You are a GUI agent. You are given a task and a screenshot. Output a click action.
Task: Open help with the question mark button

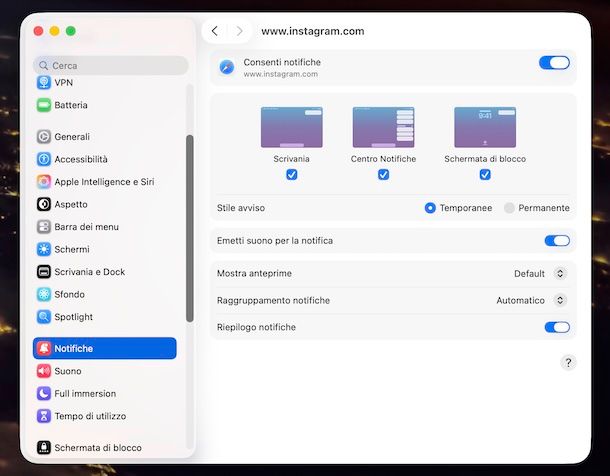[568, 362]
